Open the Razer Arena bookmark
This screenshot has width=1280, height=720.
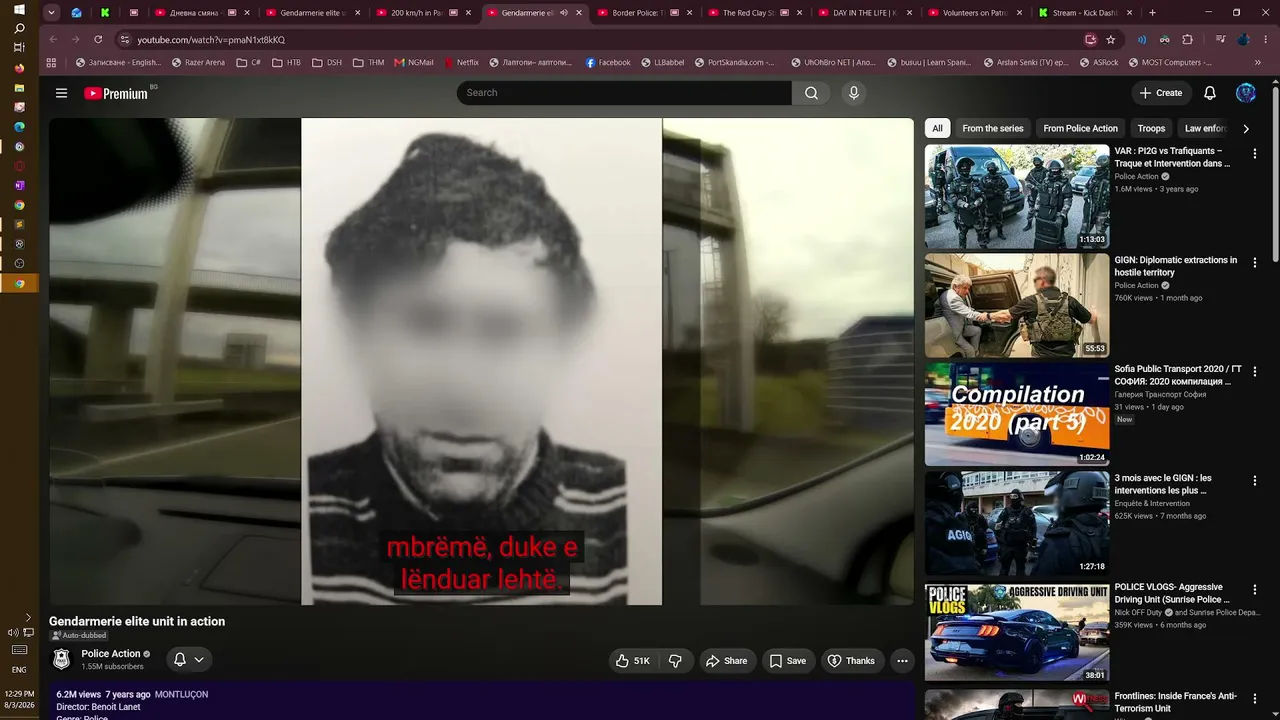click(198, 62)
